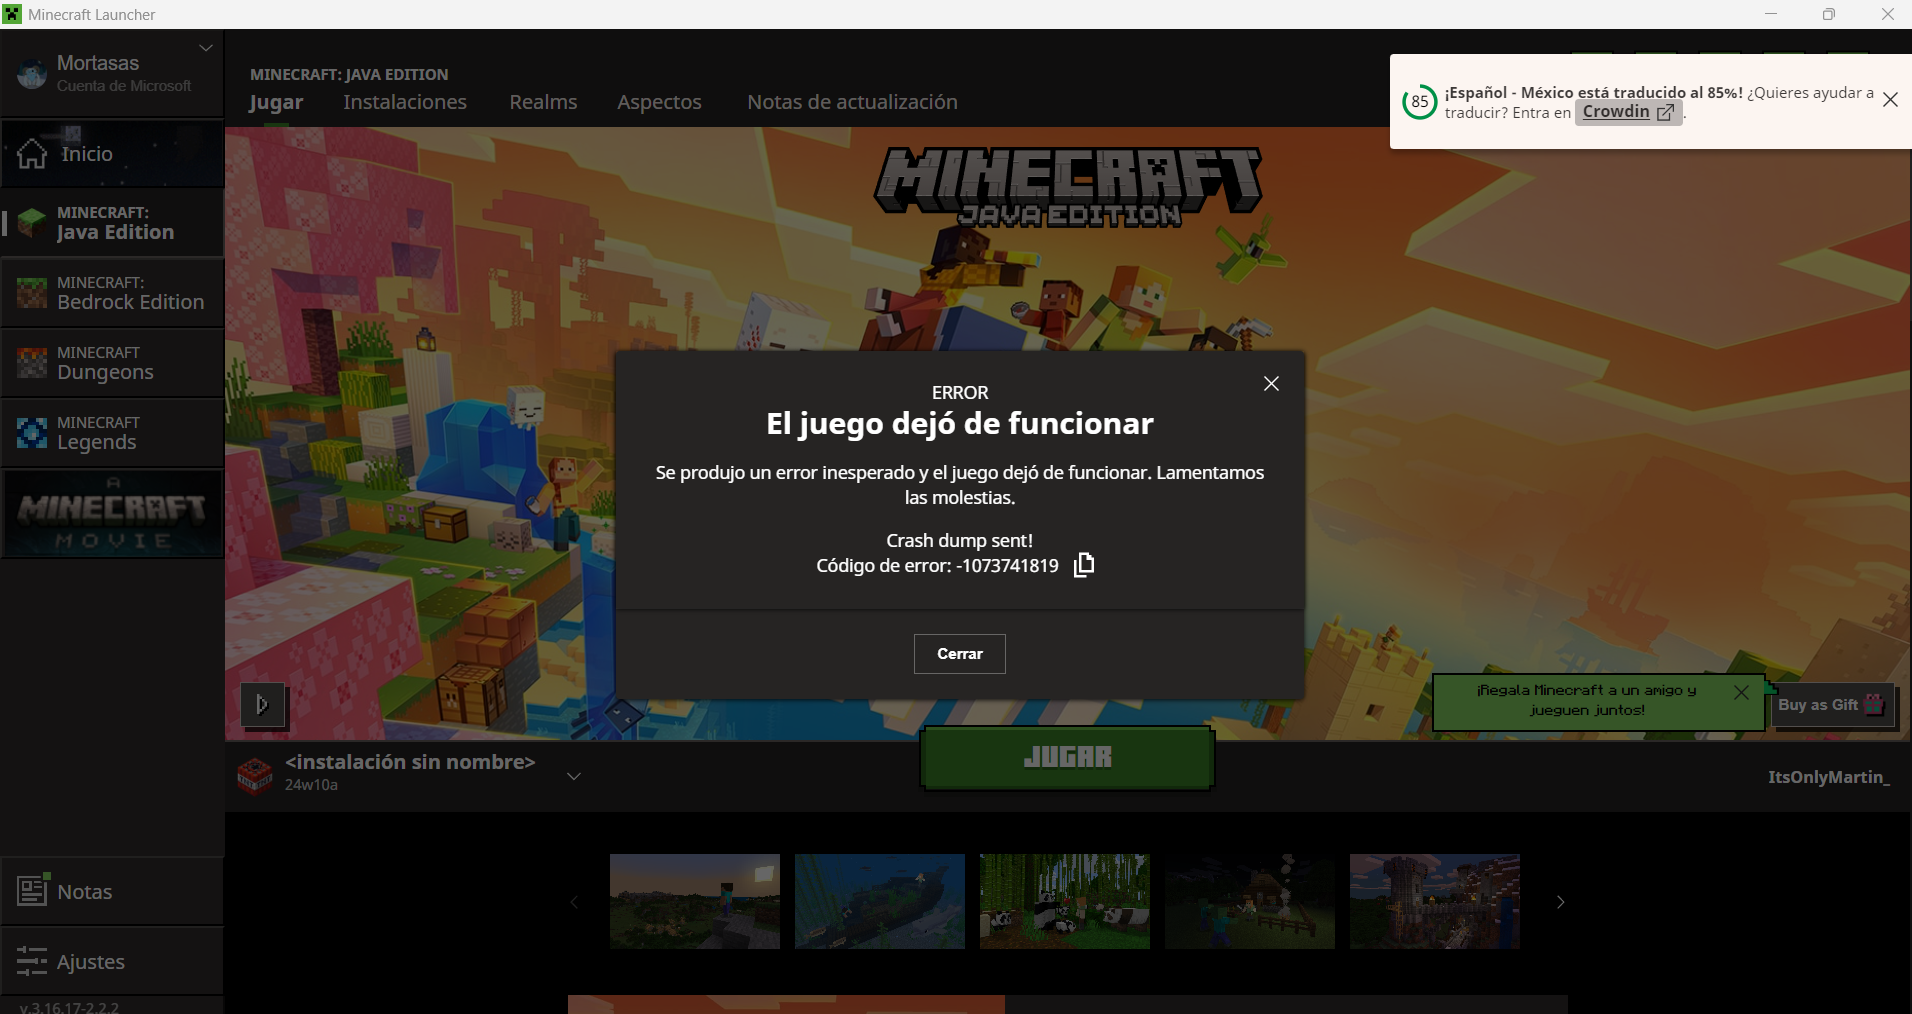Click the green JUGAR play button
This screenshot has width=1912, height=1014.
tap(1067, 758)
